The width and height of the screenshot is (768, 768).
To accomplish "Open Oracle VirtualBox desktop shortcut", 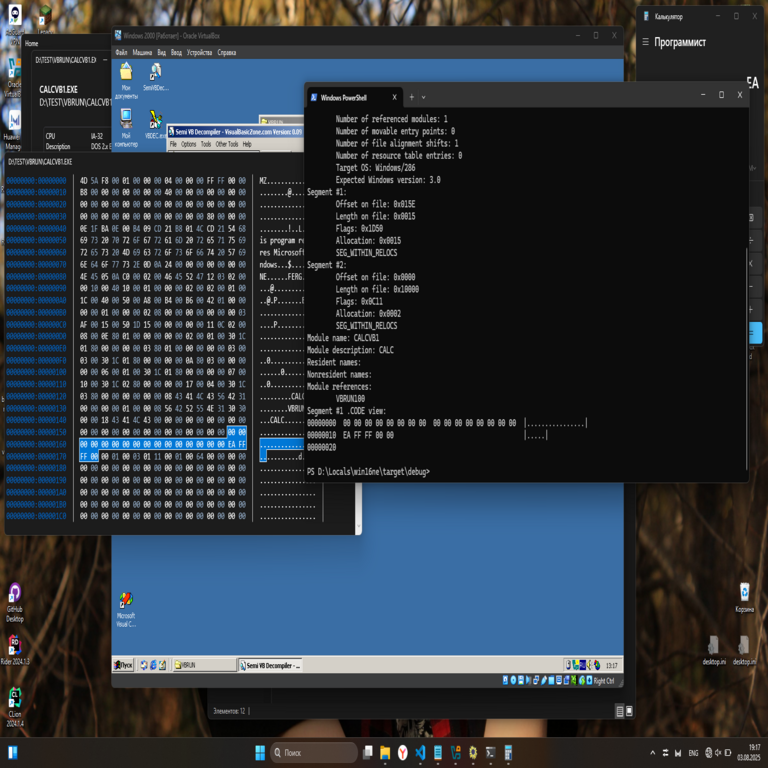I will click(x=14, y=76).
